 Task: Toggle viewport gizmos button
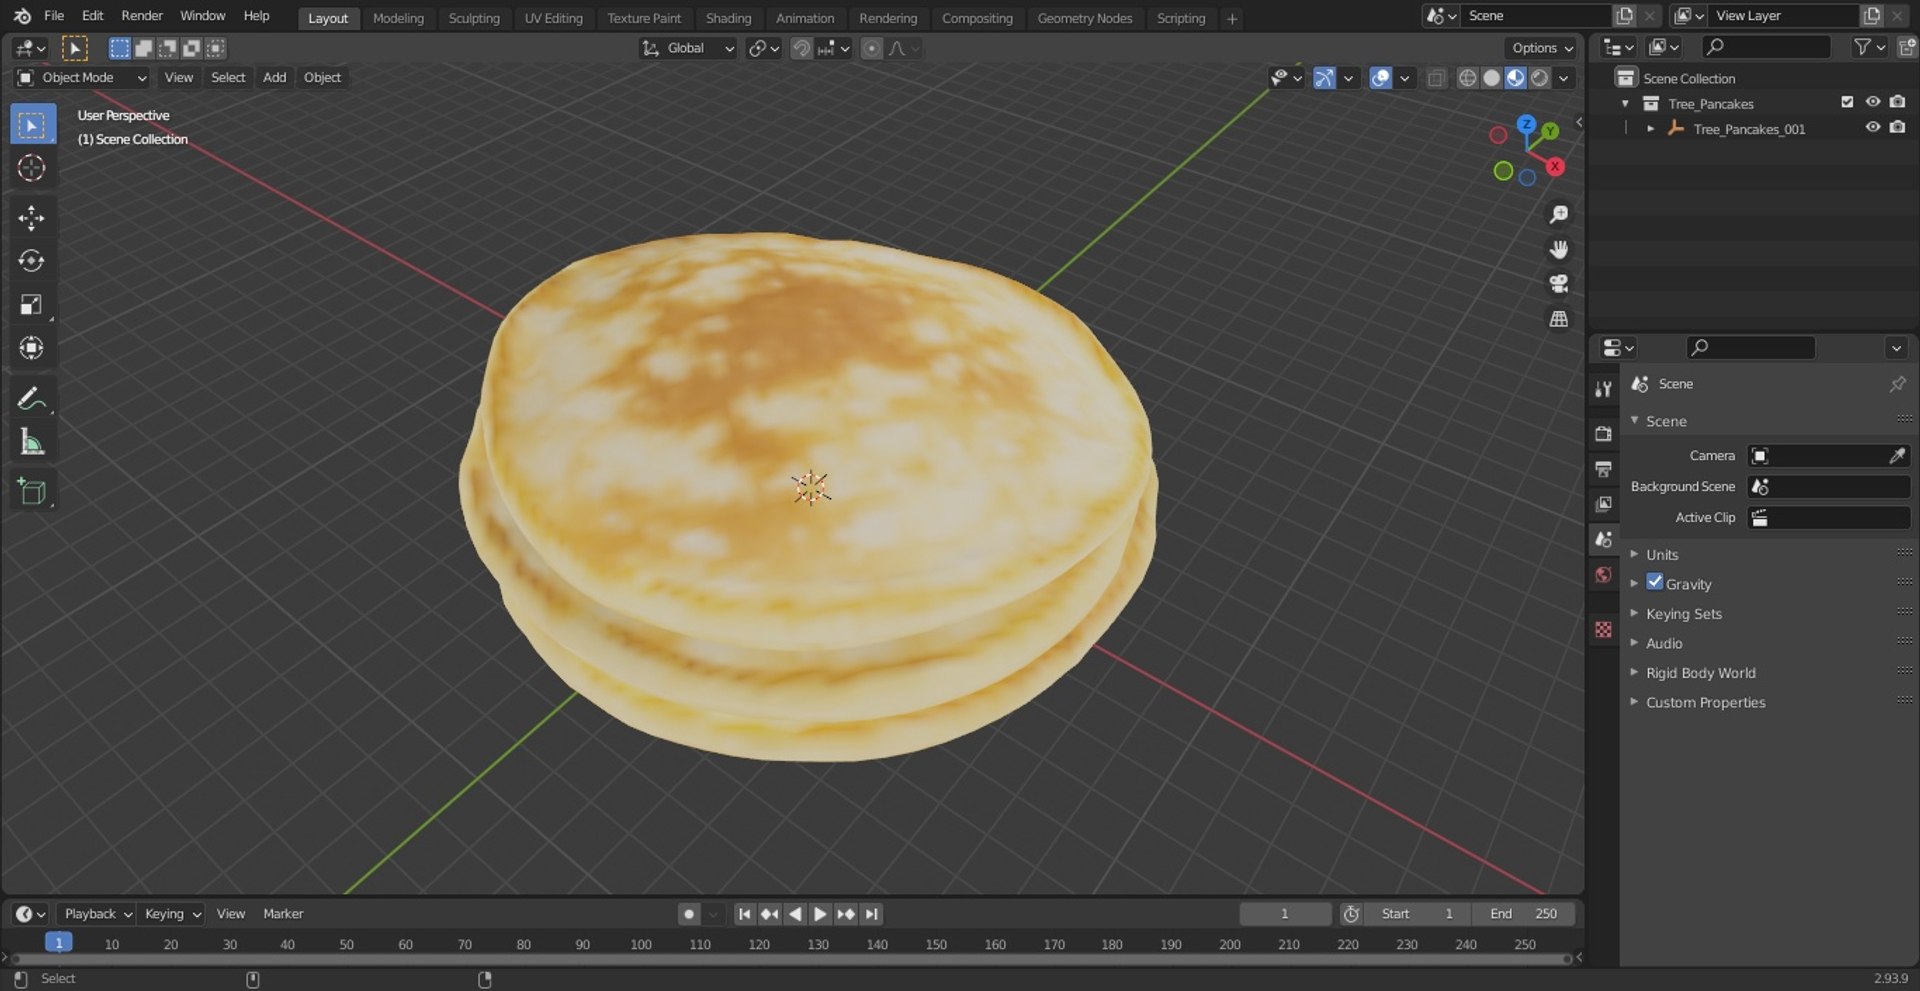(1324, 78)
